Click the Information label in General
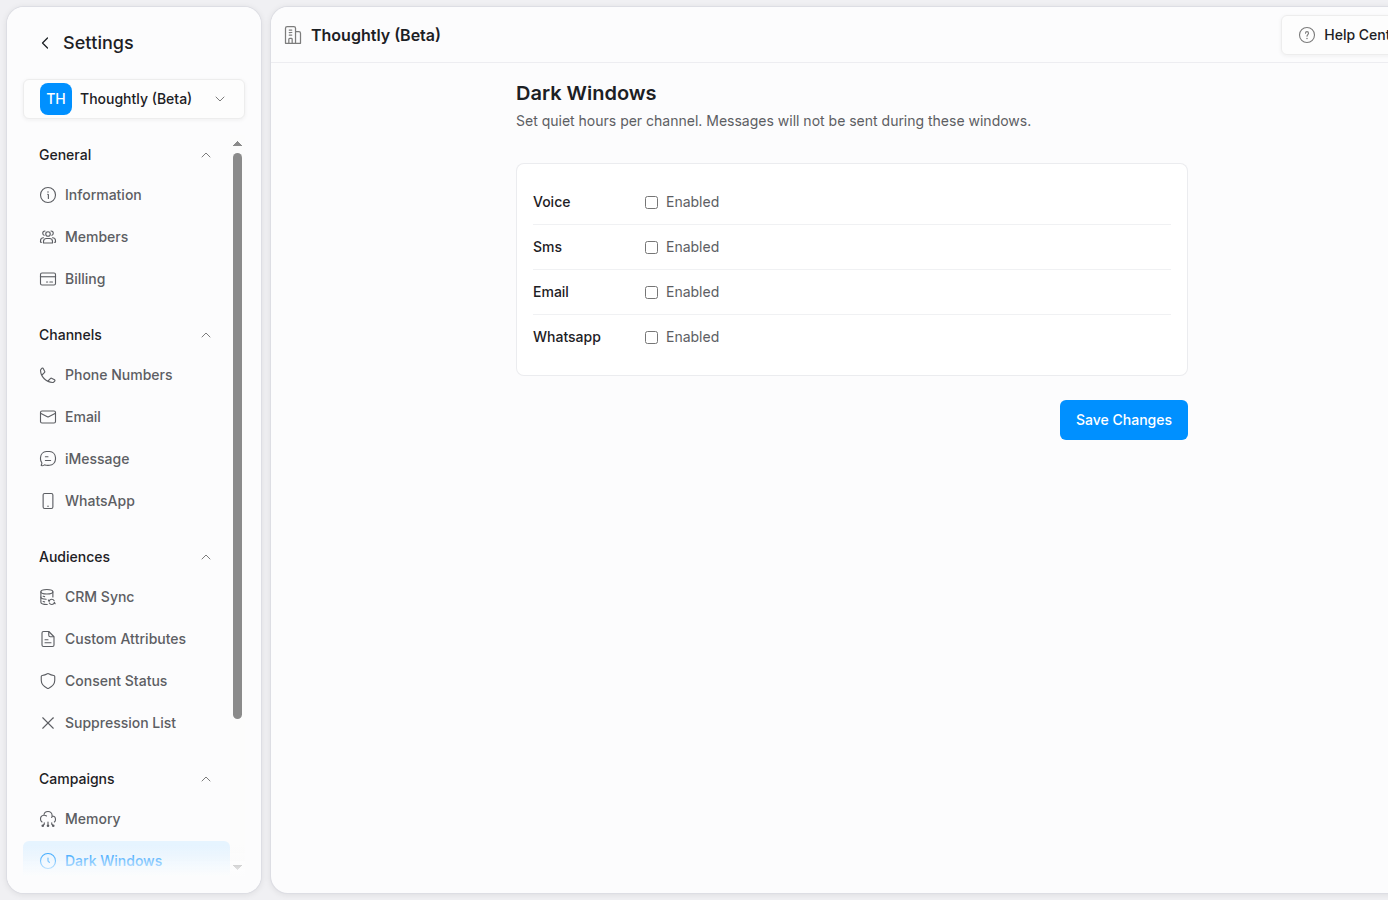Viewport: 1388px width, 900px height. click(x=103, y=195)
